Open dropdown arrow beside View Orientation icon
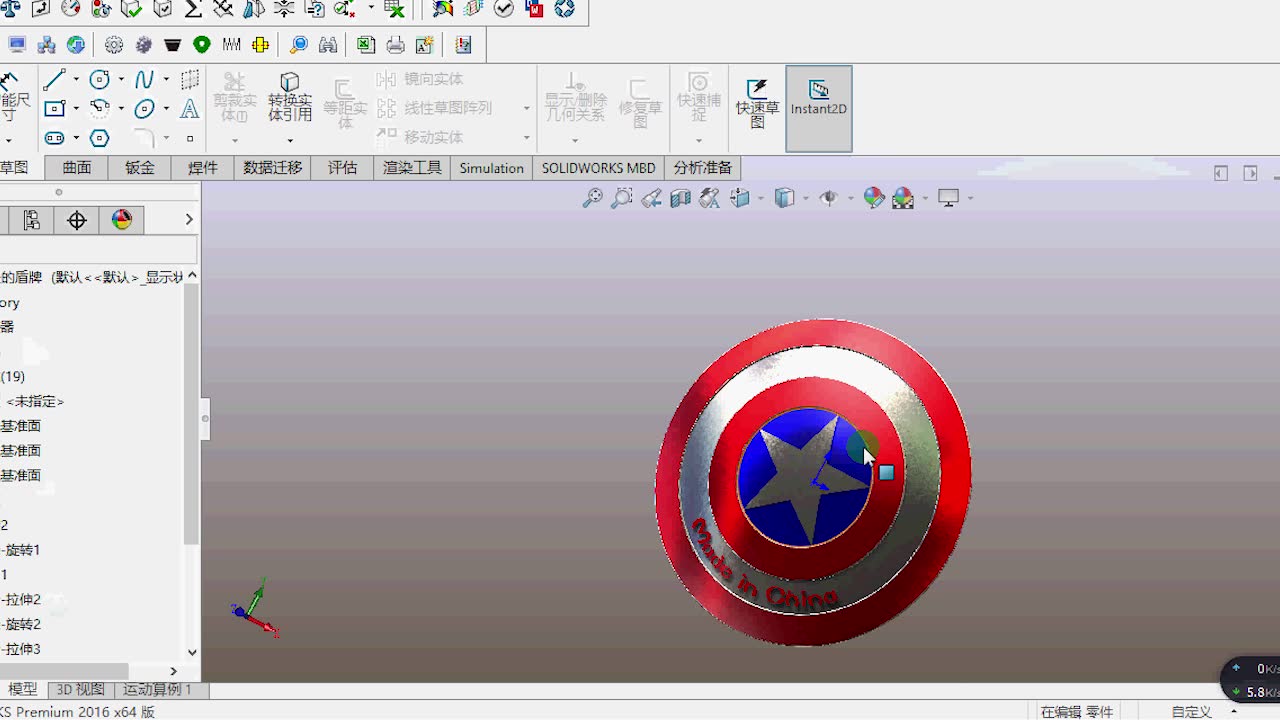The height and width of the screenshot is (720, 1280). [761, 199]
